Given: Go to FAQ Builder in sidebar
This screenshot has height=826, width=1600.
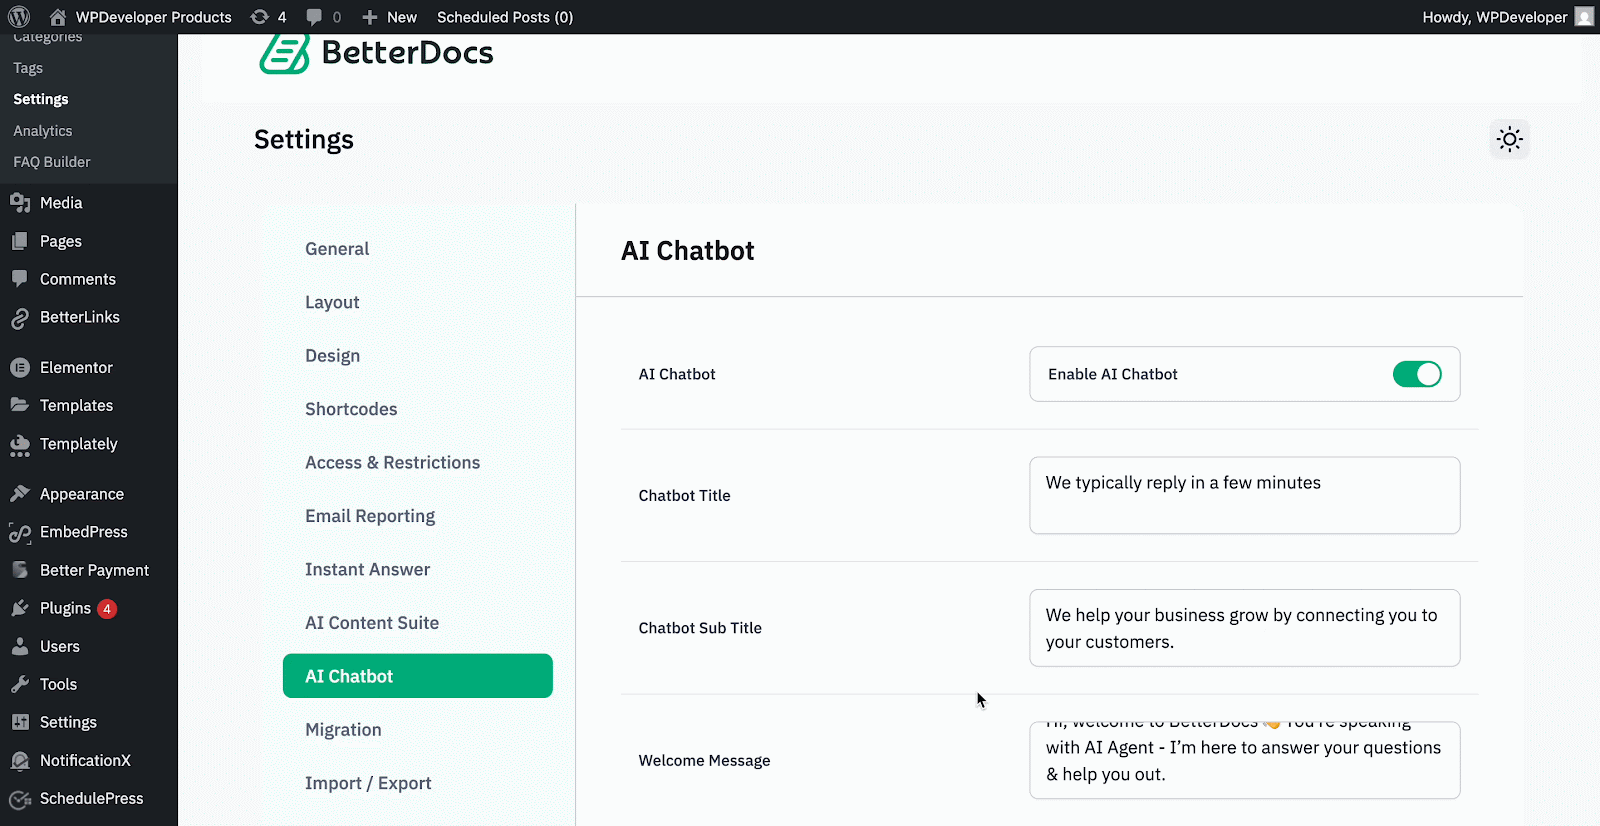Looking at the screenshot, I should tap(52, 162).
